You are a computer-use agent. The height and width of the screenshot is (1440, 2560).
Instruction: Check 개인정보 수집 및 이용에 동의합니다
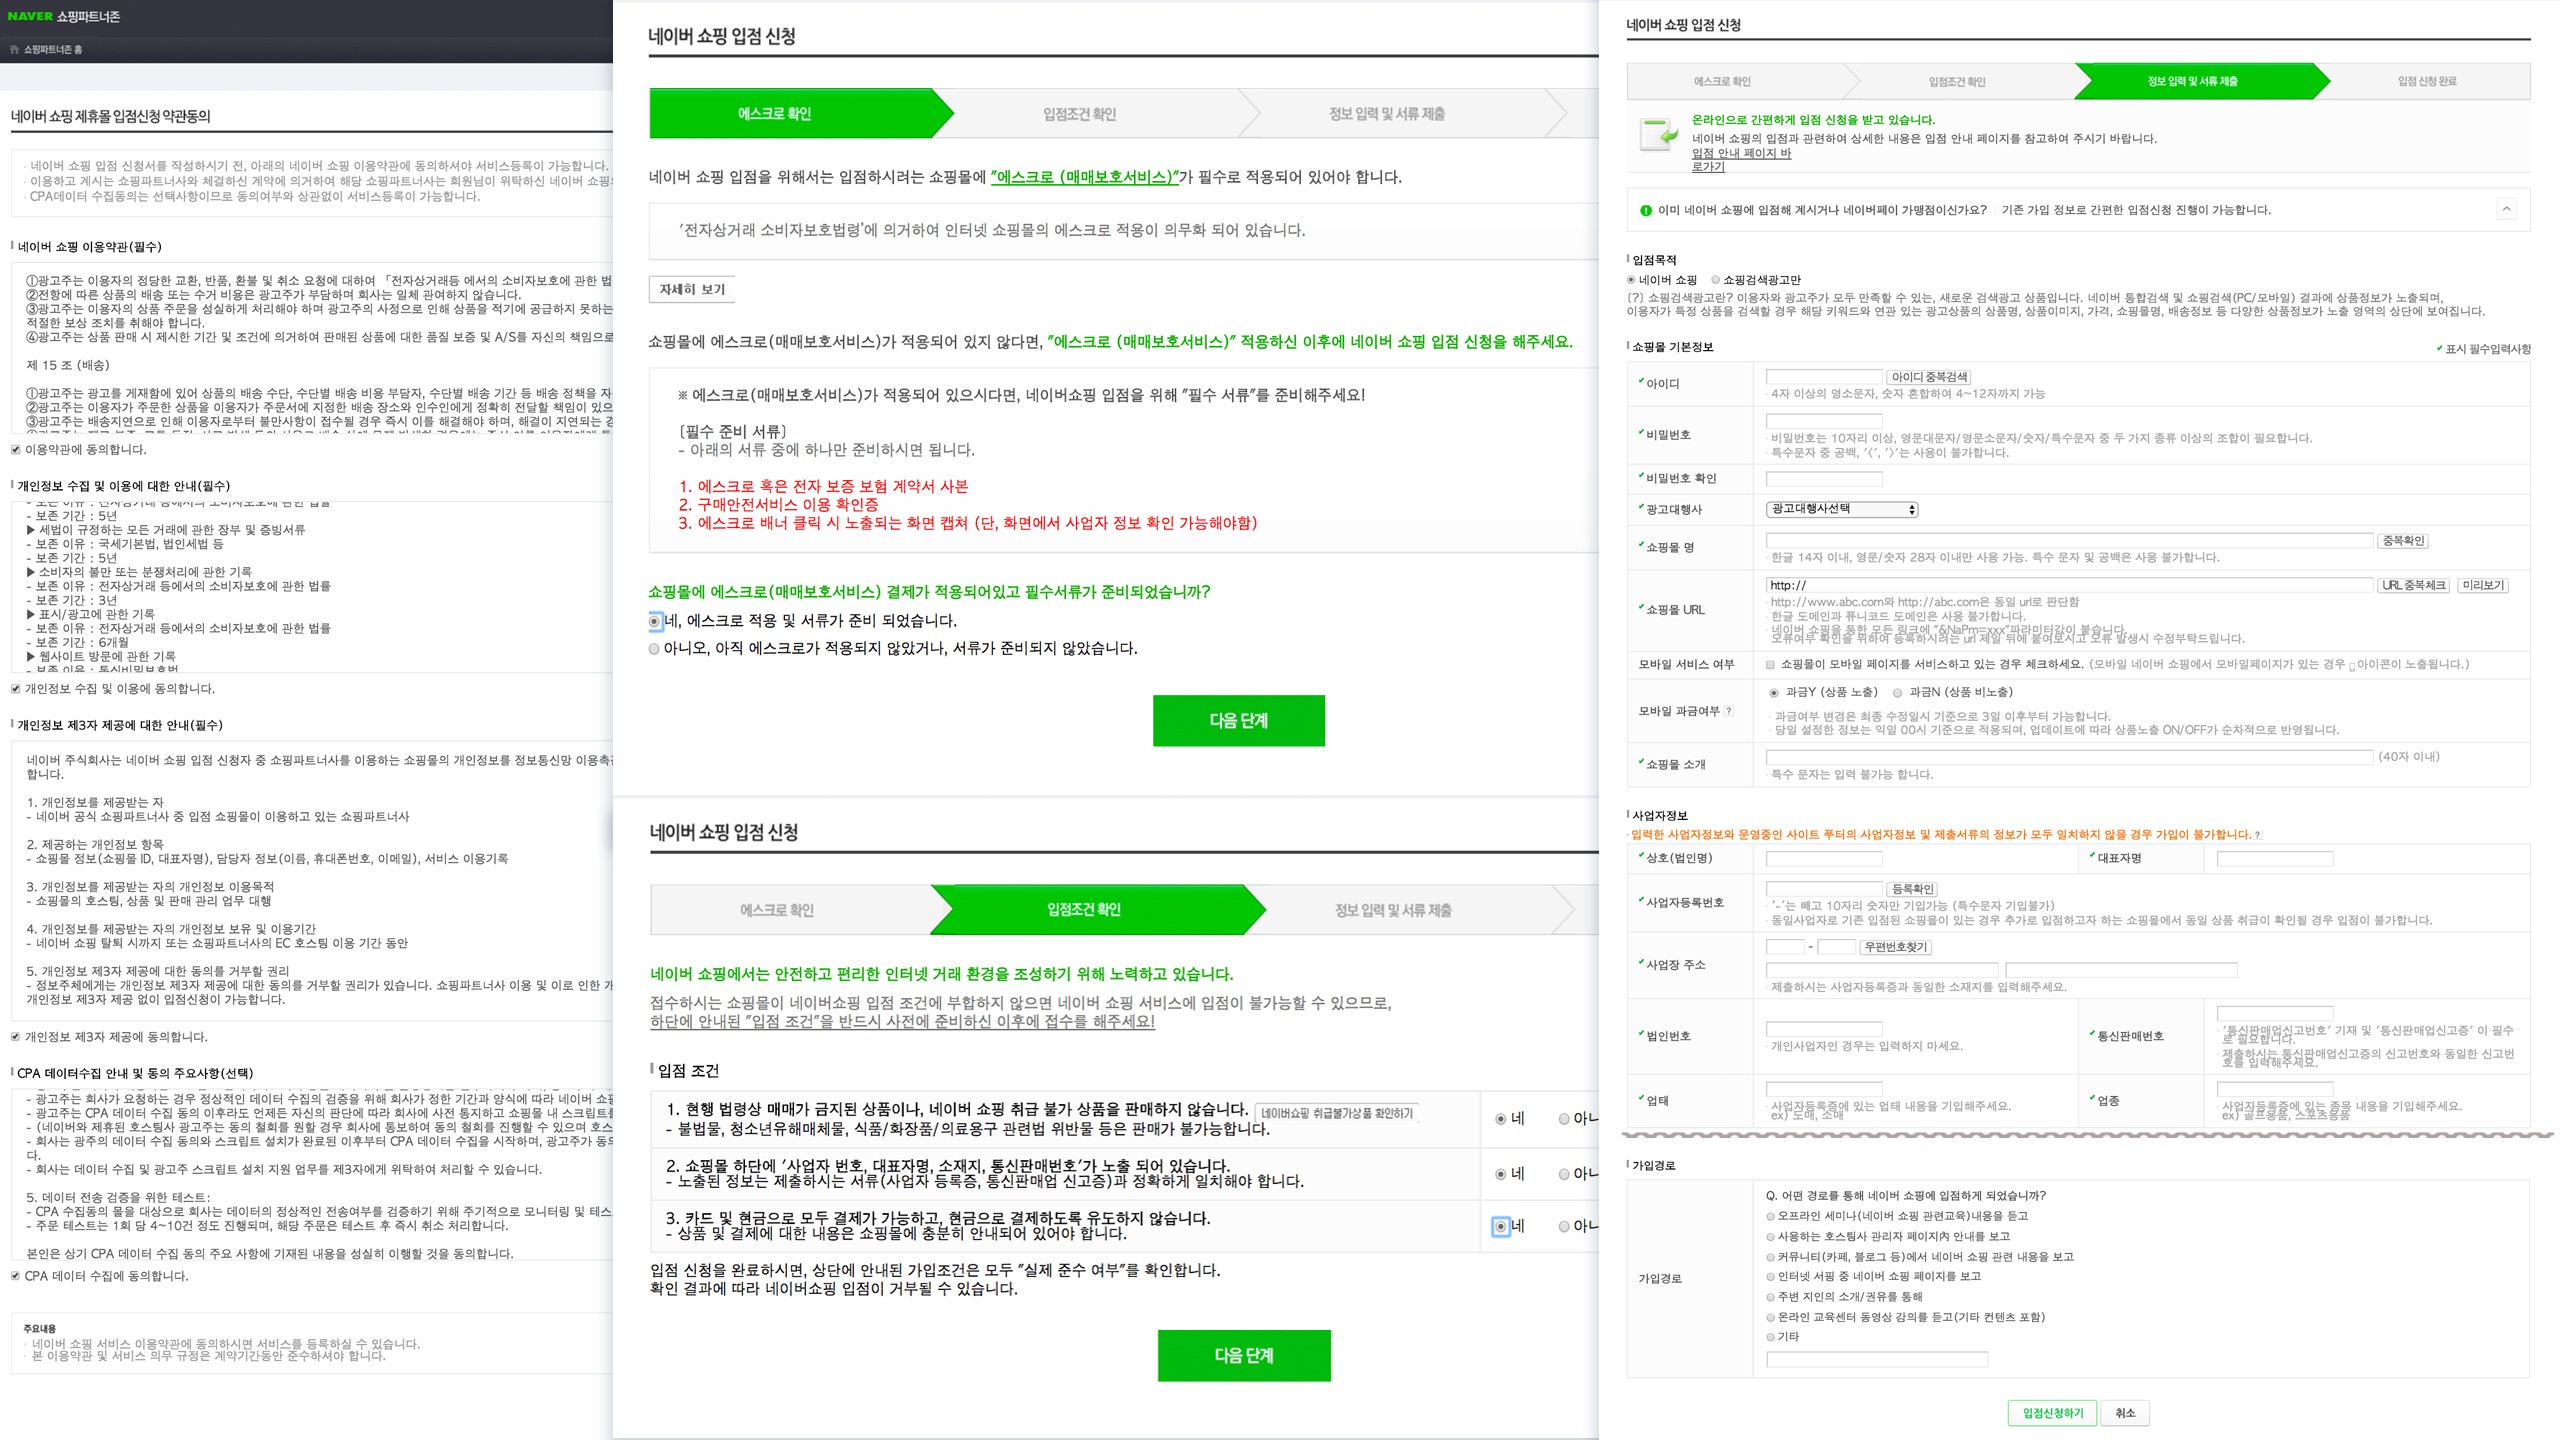(x=15, y=689)
